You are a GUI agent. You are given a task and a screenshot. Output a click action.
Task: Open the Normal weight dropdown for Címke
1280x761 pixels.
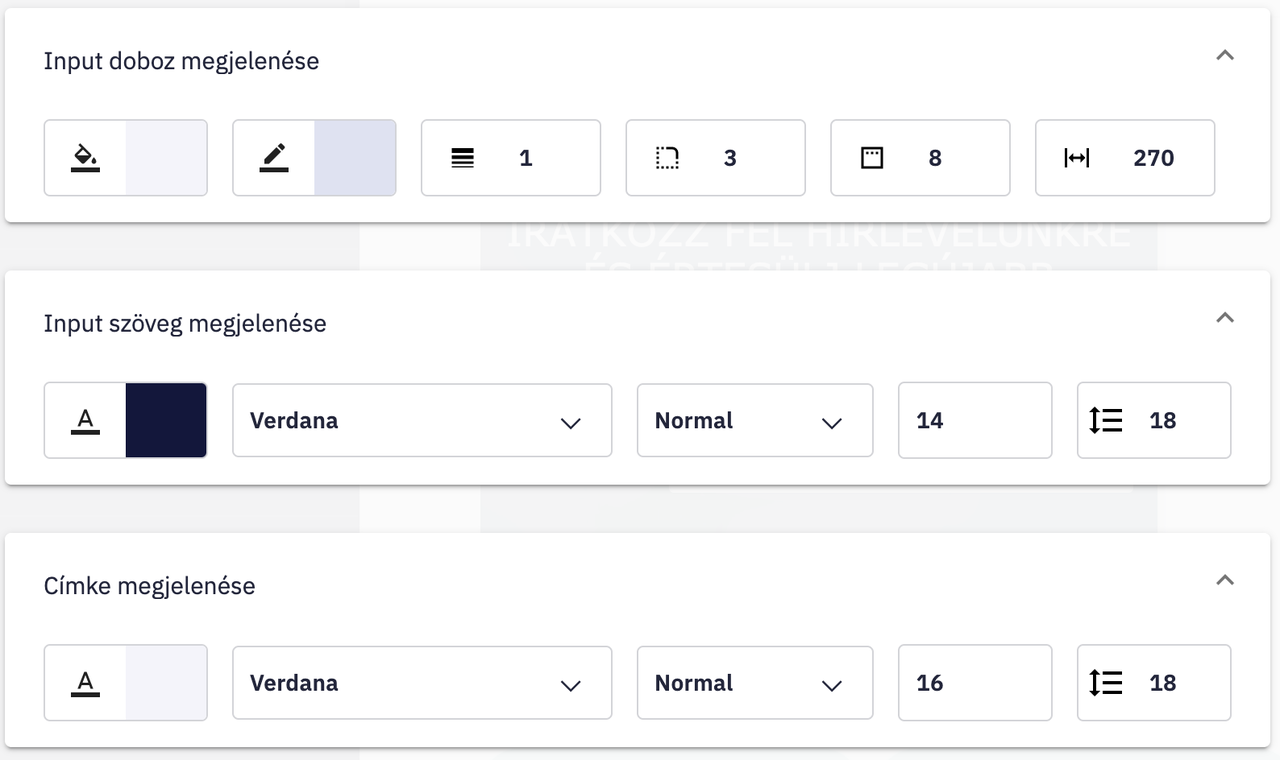[755, 683]
